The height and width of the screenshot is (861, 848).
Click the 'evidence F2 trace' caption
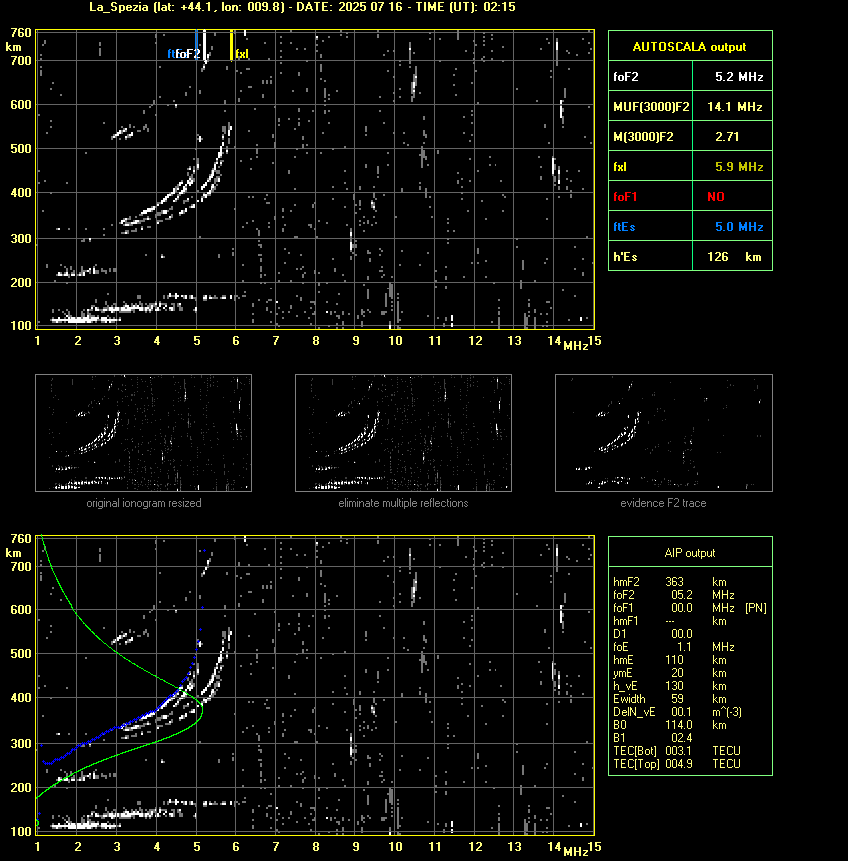point(663,503)
